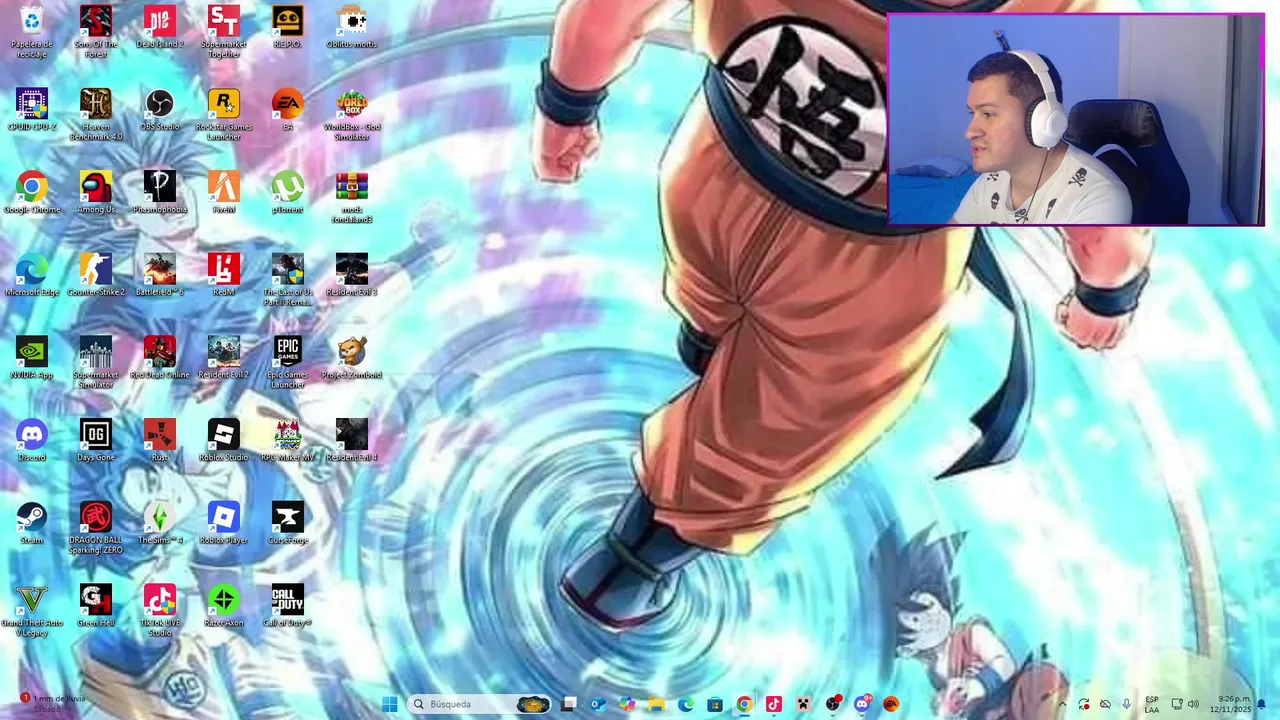This screenshot has width=1280, height=720.
Task: Select the R.E.P.O. game shortcut
Action: point(288,27)
